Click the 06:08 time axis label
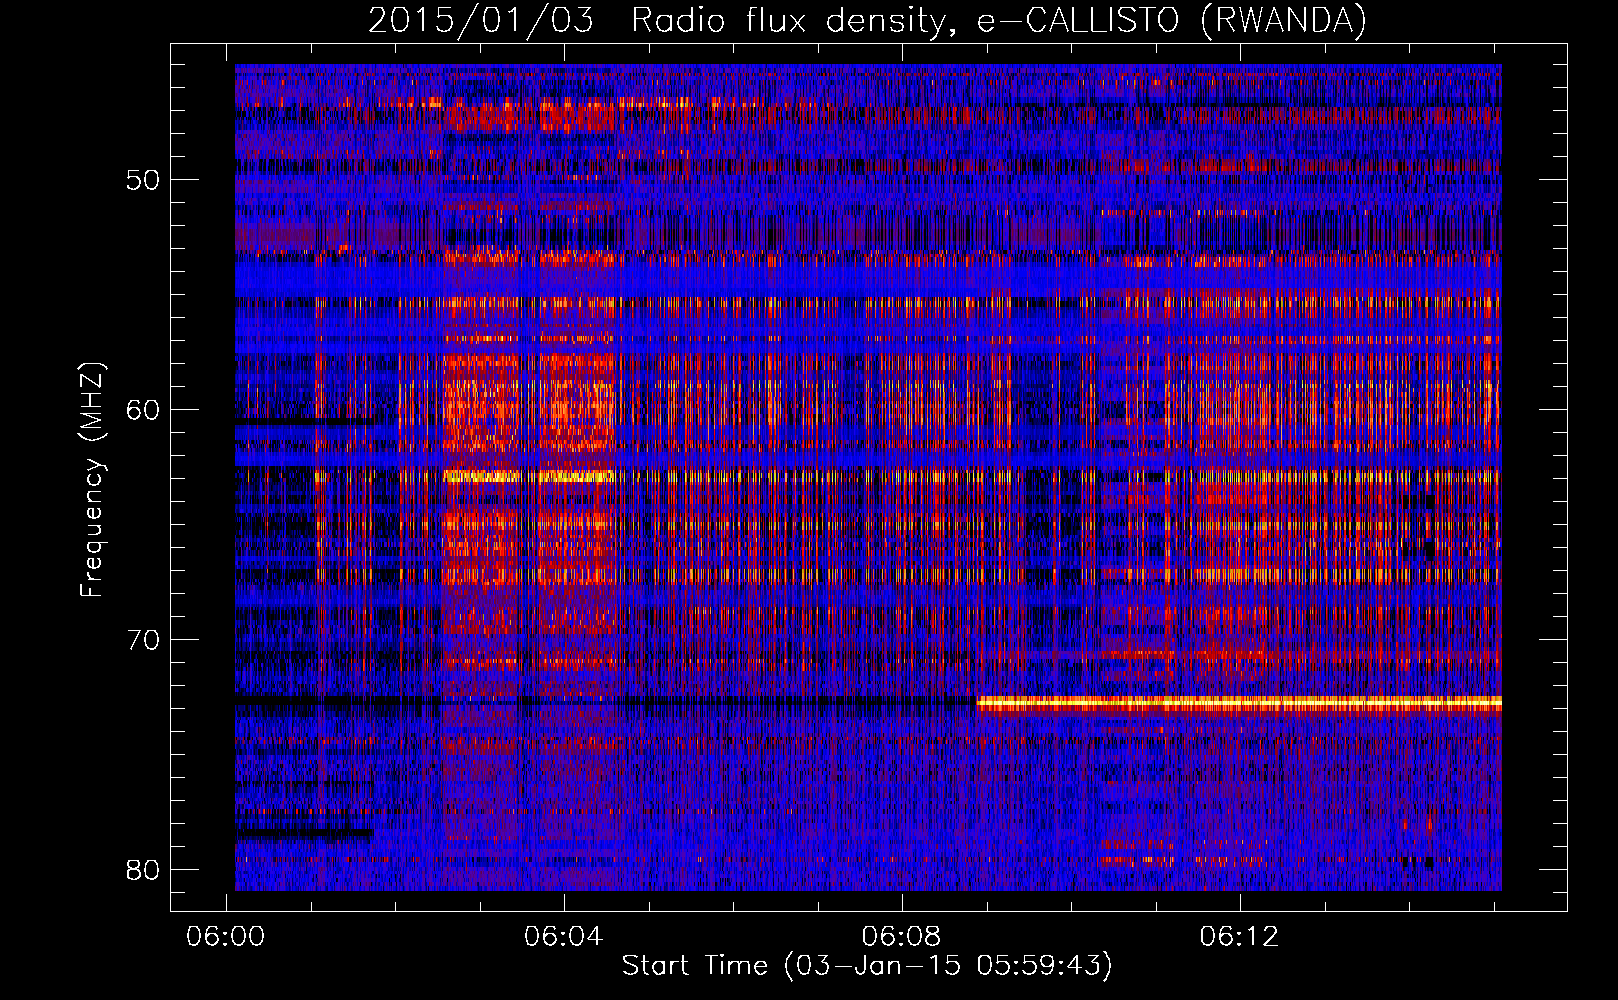 902,937
